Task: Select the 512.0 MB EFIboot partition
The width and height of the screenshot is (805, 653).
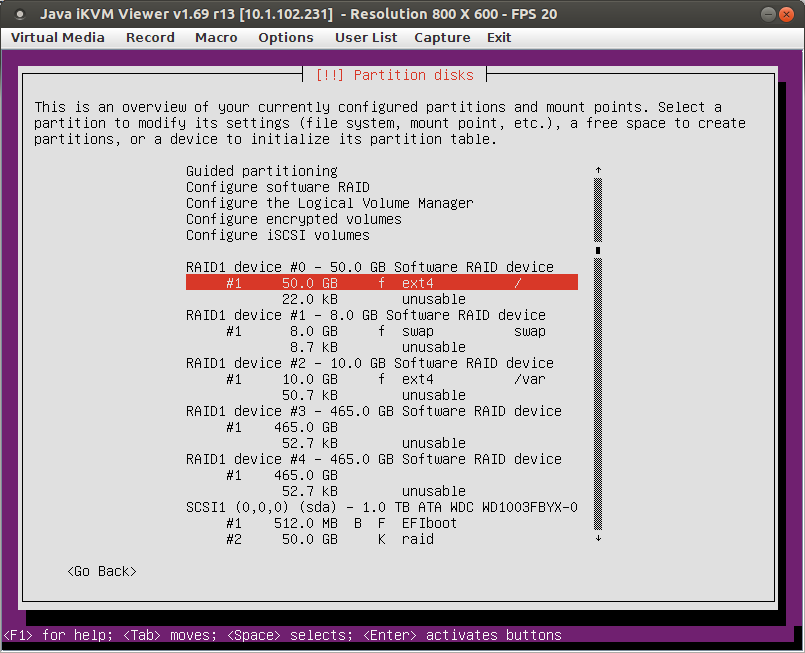Action: pos(382,523)
